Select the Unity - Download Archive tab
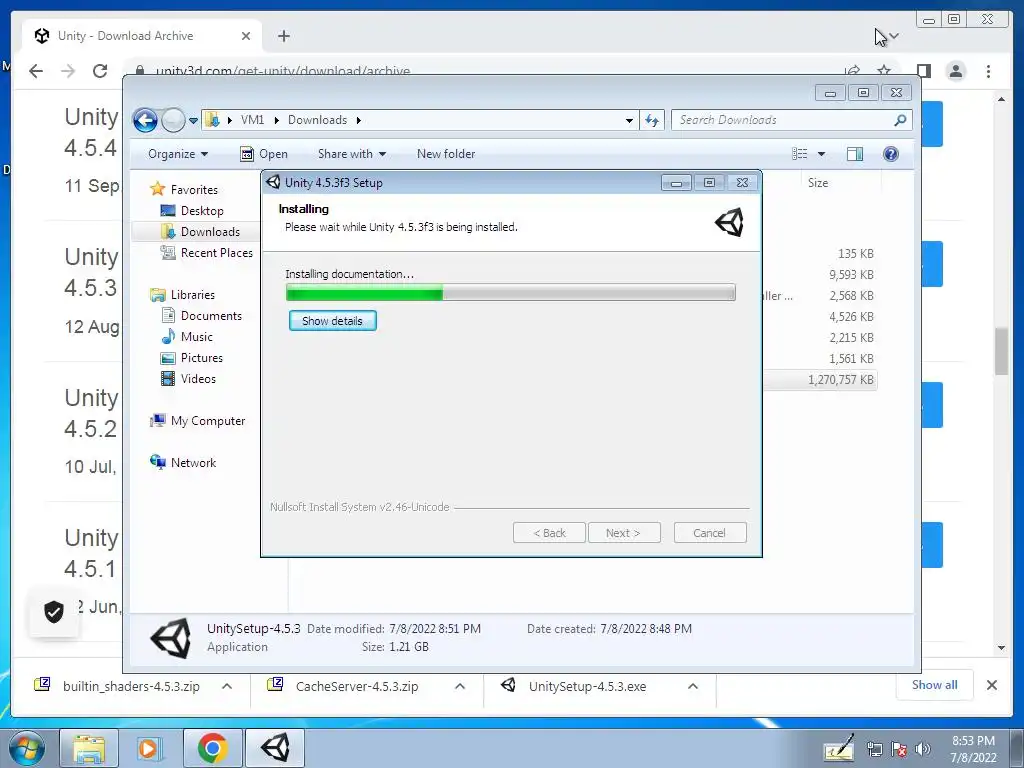 [142, 36]
